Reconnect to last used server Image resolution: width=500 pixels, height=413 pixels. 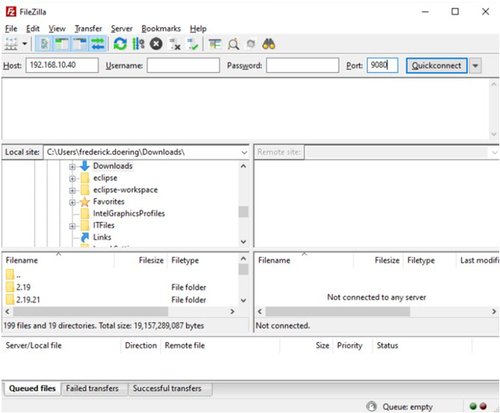193,44
